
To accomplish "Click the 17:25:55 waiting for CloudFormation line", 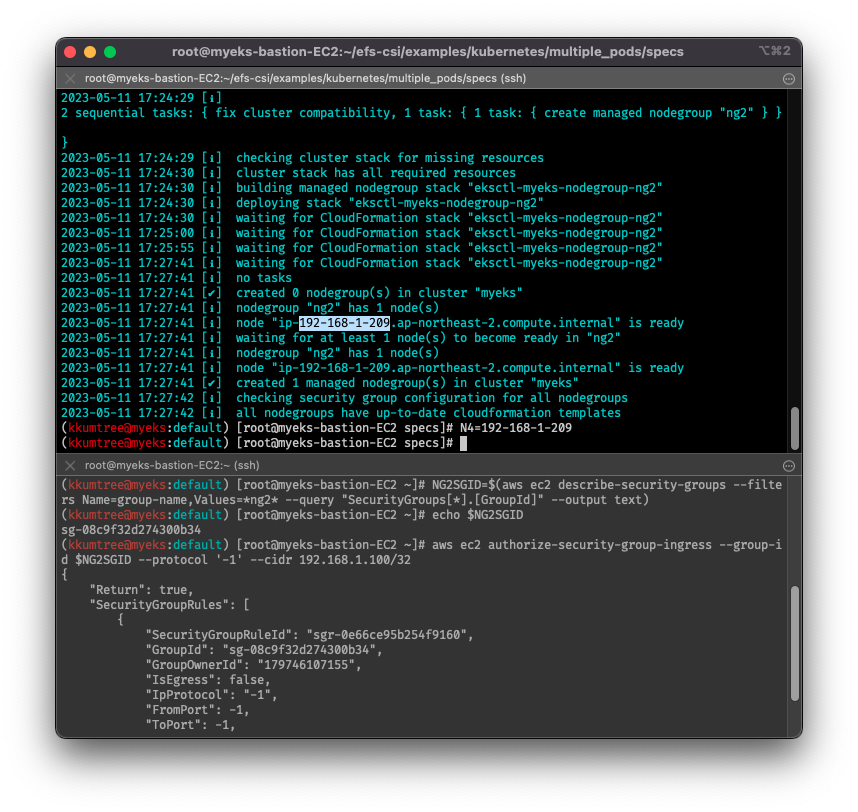I will pos(362,248).
